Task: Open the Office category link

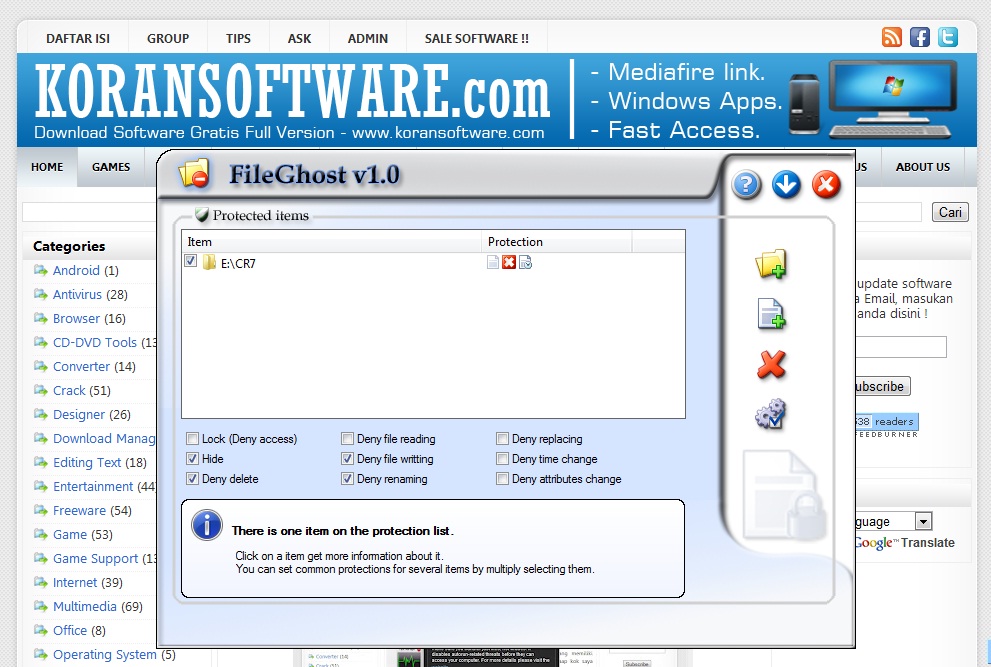Action: (70, 631)
